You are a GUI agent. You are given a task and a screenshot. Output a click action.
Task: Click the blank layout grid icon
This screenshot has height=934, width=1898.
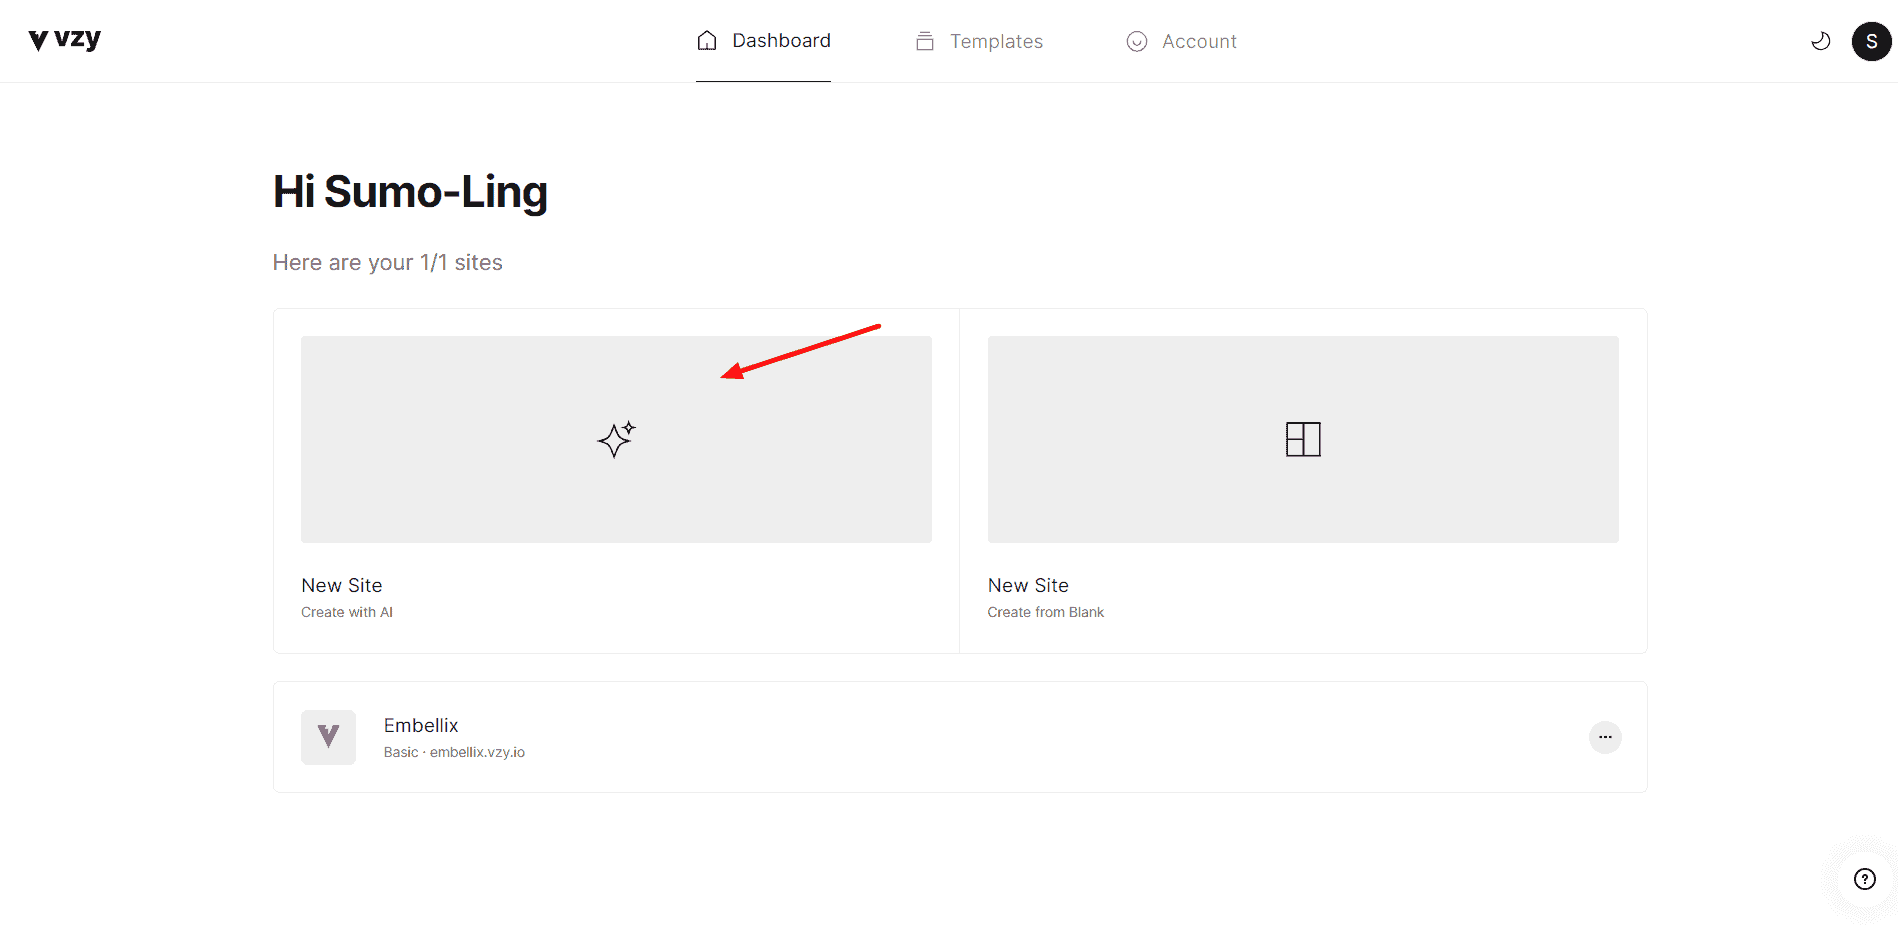(x=1303, y=439)
